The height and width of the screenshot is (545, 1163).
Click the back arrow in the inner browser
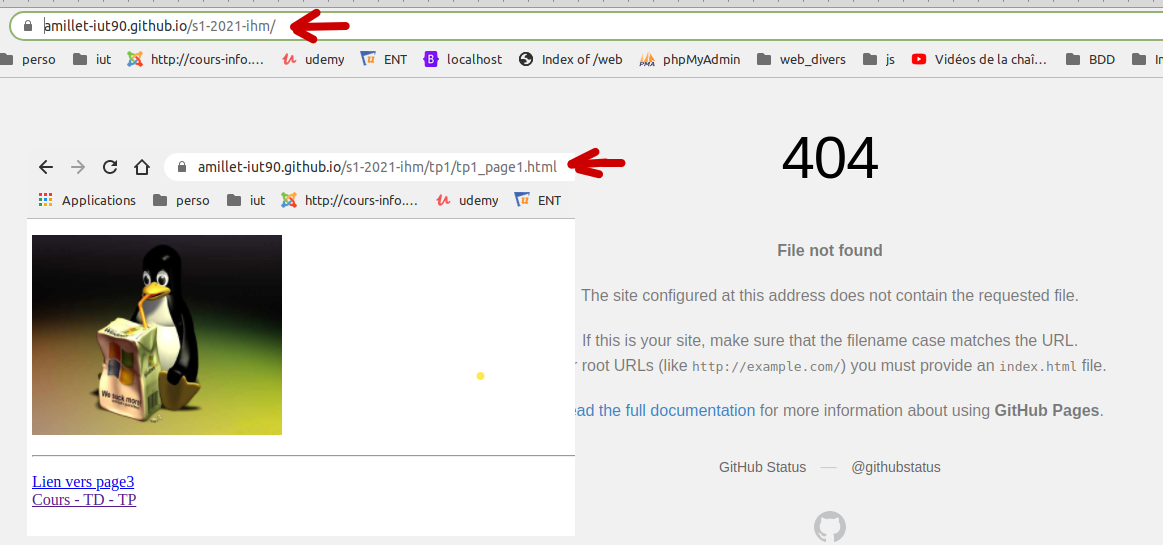[x=45, y=167]
